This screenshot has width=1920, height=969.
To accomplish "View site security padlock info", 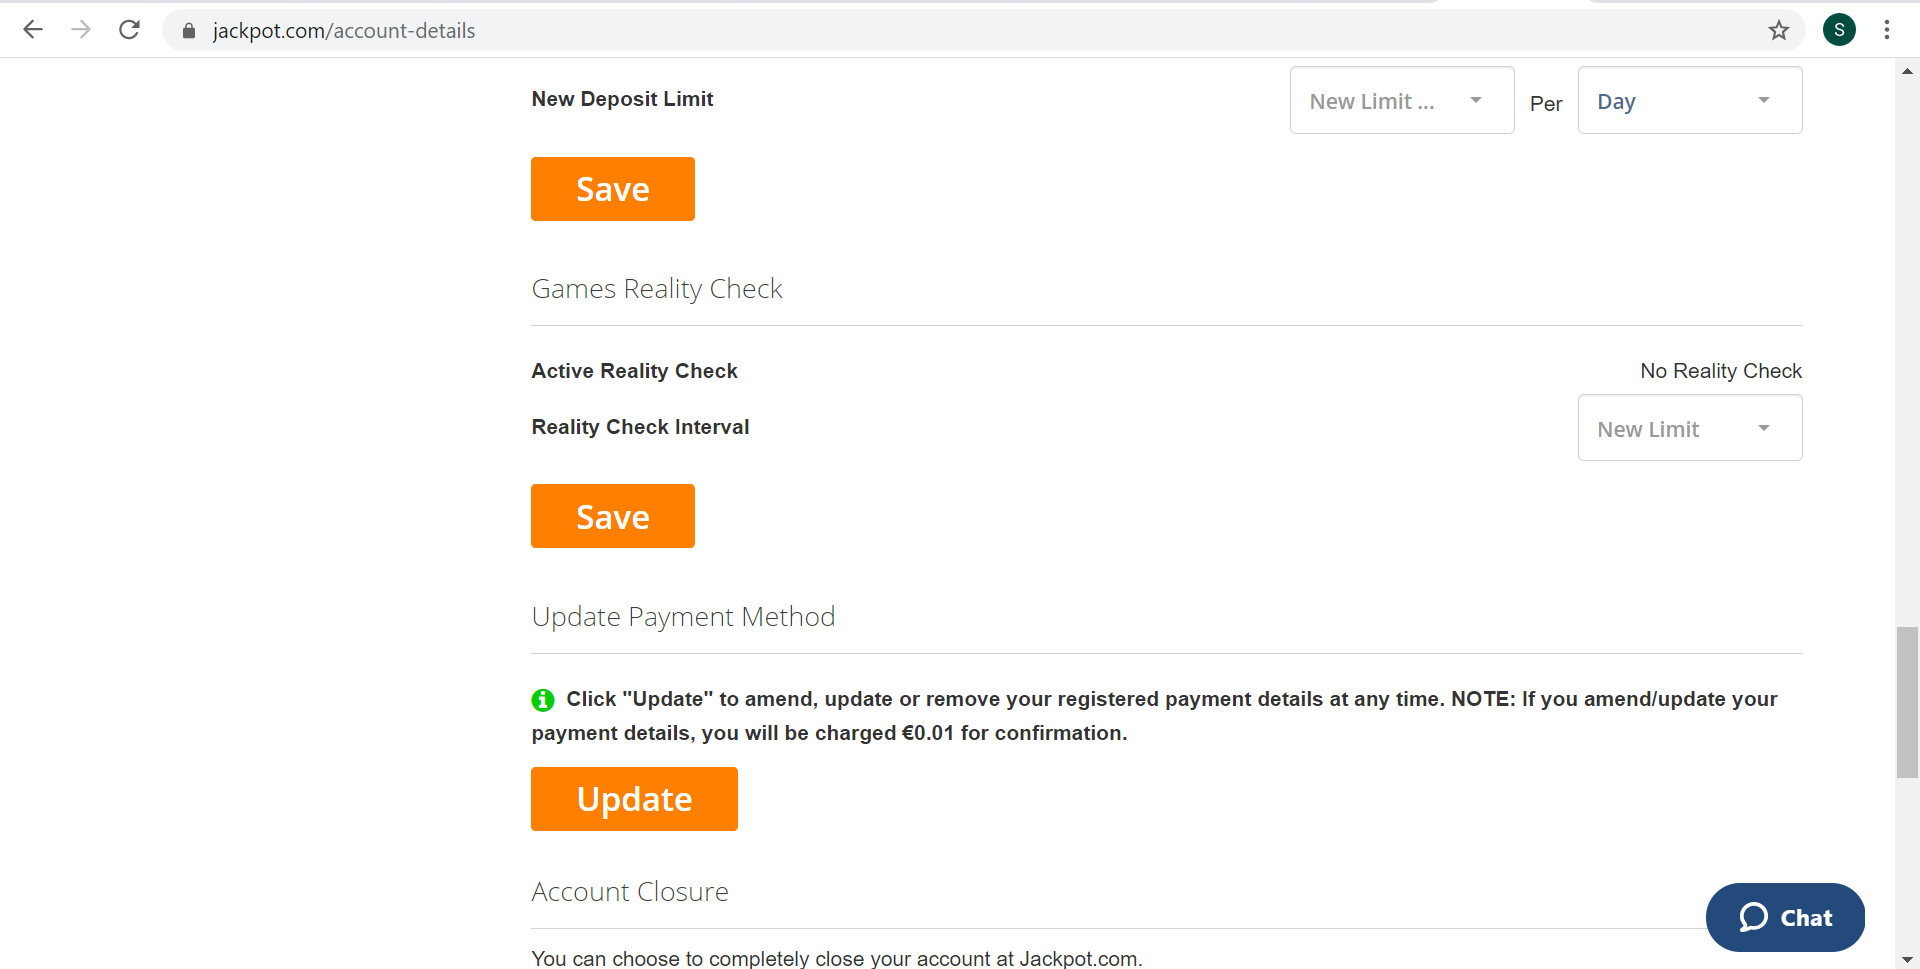I will tap(189, 31).
